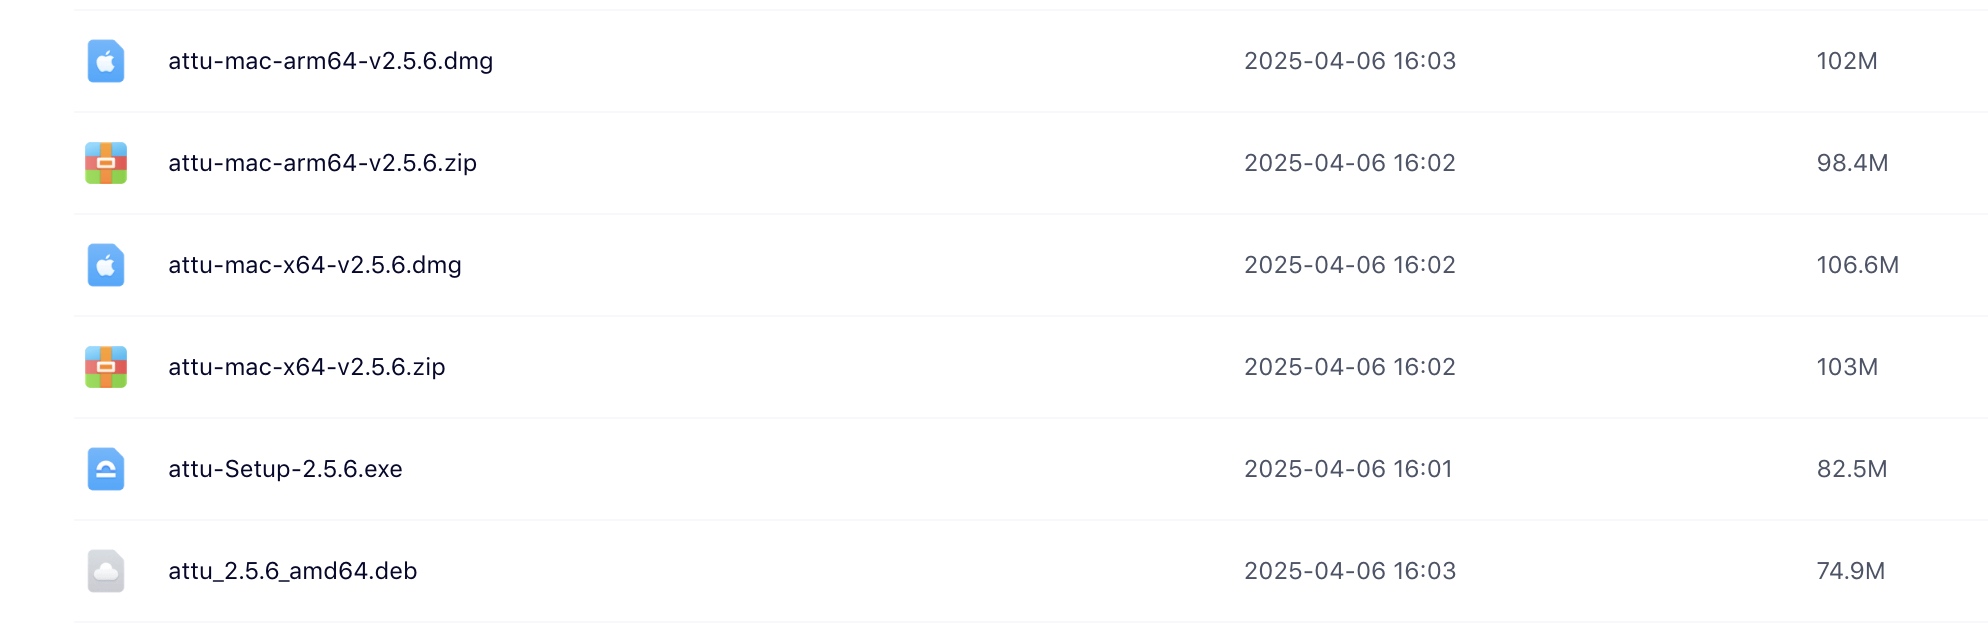The height and width of the screenshot is (626, 1988).
Task: Click the attu-mac-x64-v2.5.6.zip file name
Action: [x=306, y=367]
